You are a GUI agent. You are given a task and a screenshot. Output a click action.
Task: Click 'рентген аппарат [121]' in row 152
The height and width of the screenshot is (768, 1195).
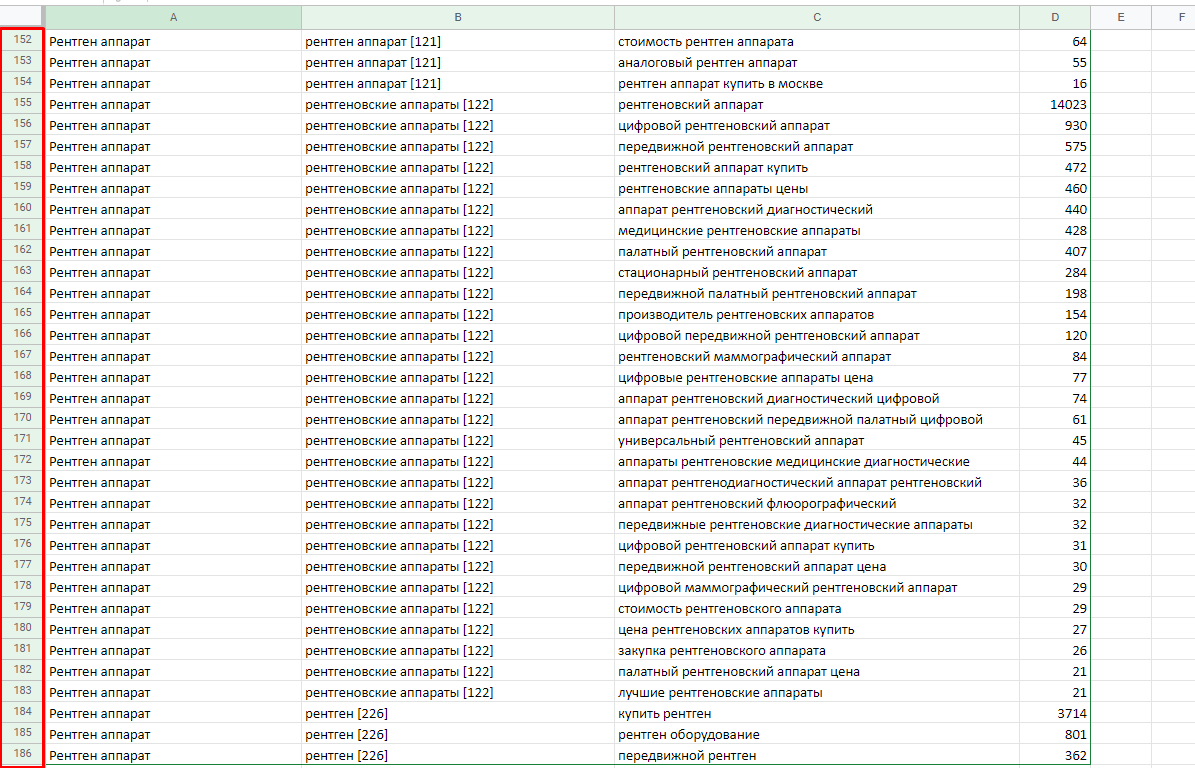pyautogui.click(x=457, y=41)
